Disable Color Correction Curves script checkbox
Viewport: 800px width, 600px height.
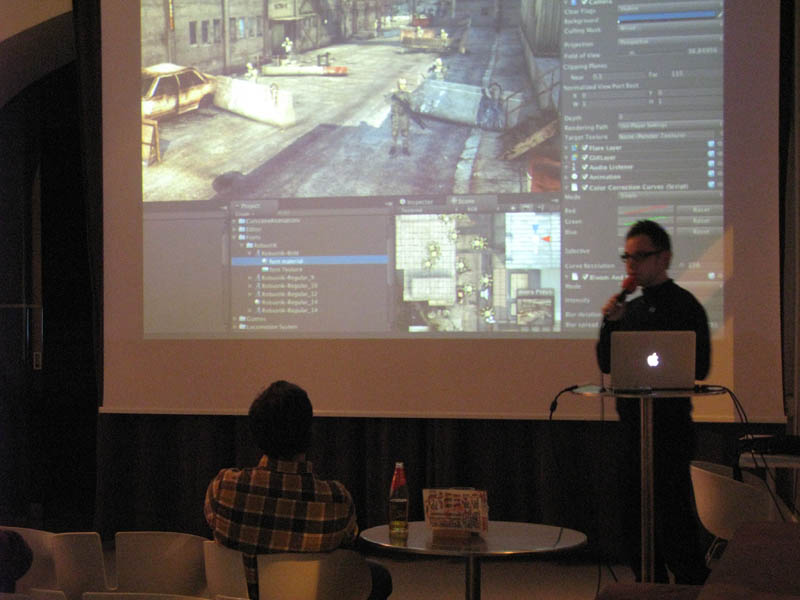point(585,187)
